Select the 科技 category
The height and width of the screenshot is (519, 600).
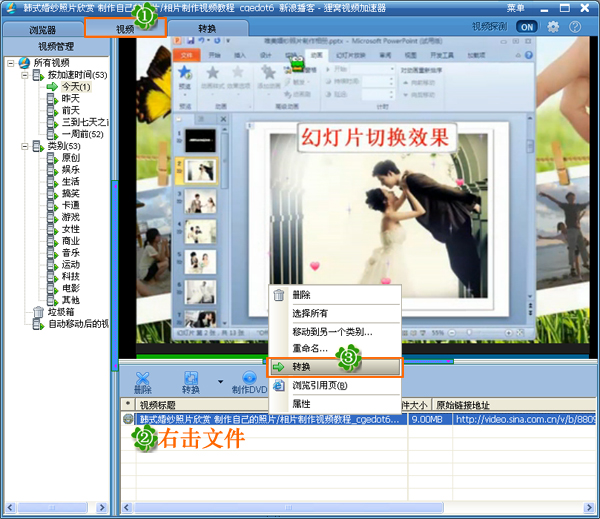(71, 276)
